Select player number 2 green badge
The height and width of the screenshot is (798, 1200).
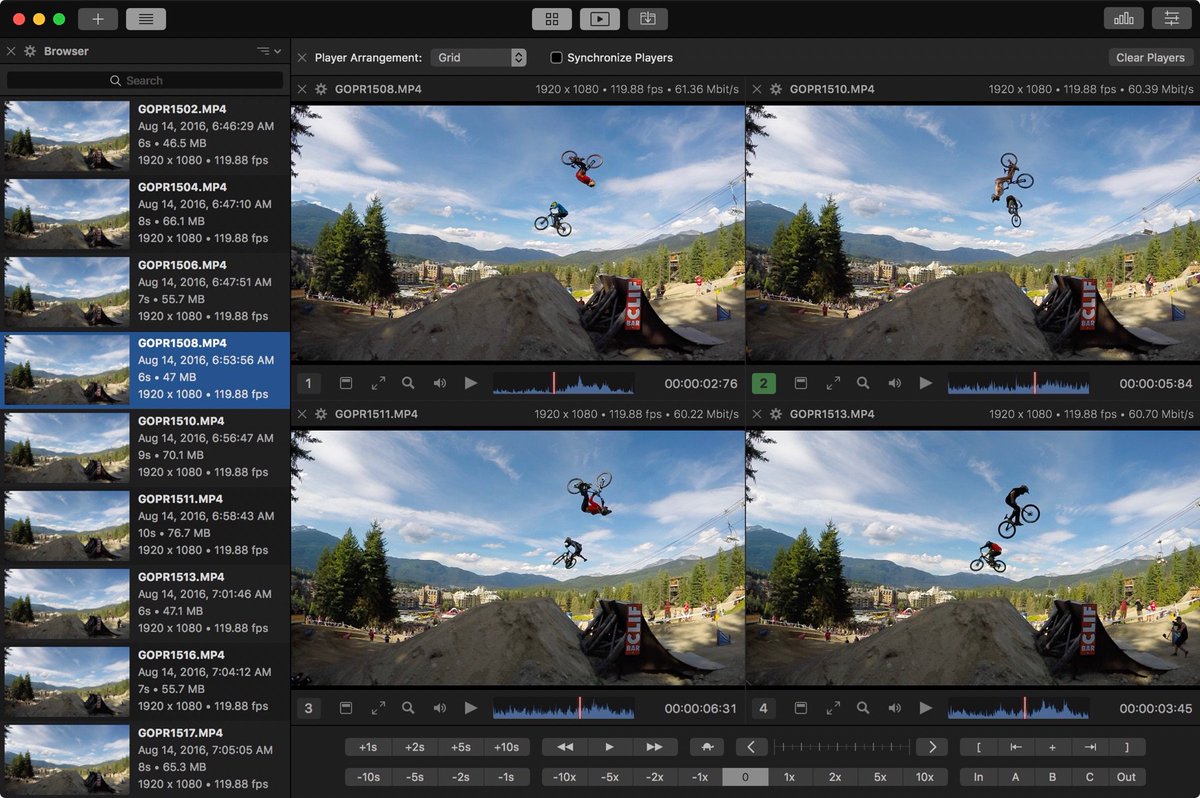click(764, 384)
